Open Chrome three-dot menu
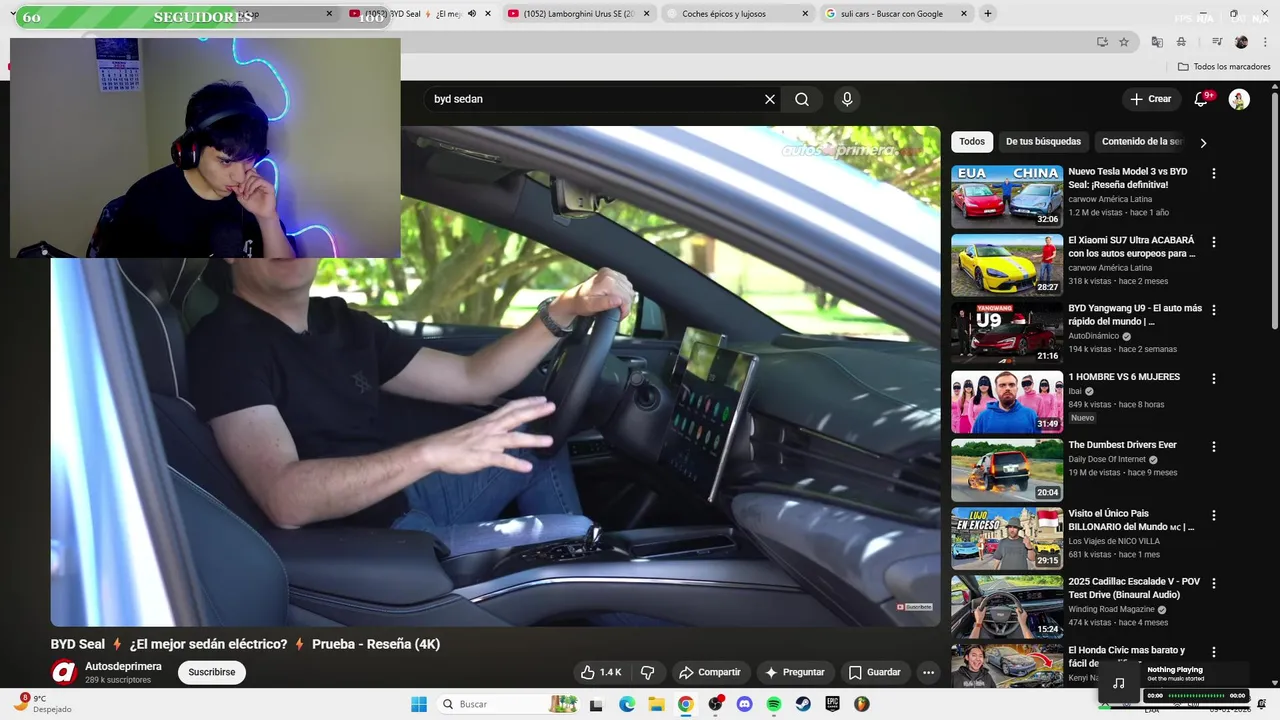The width and height of the screenshot is (1280, 720). 1263,42
